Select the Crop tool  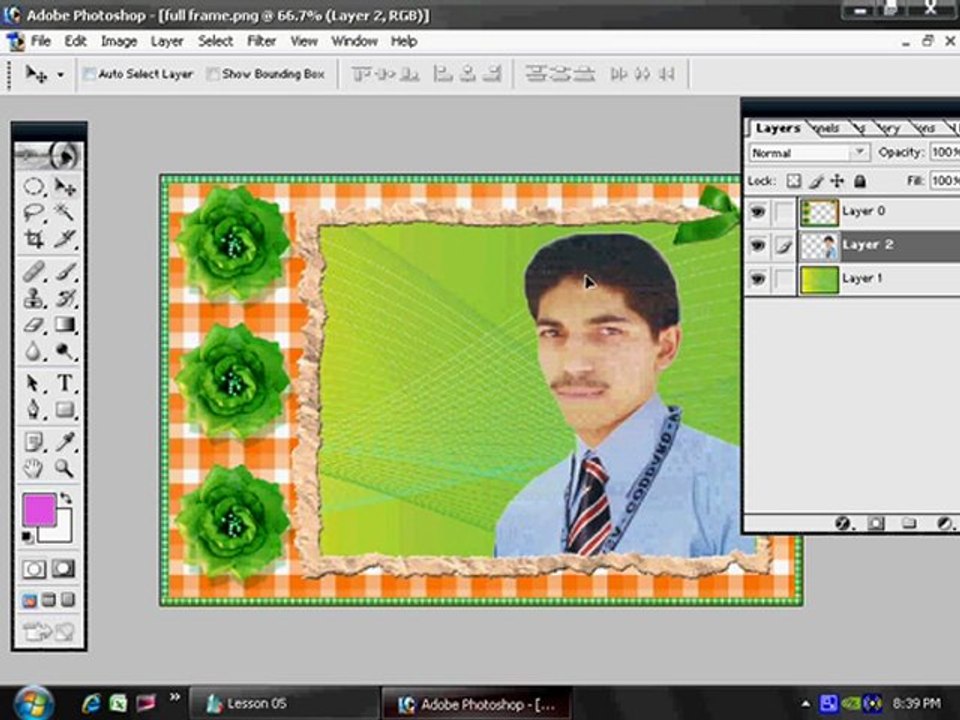pos(34,238)
